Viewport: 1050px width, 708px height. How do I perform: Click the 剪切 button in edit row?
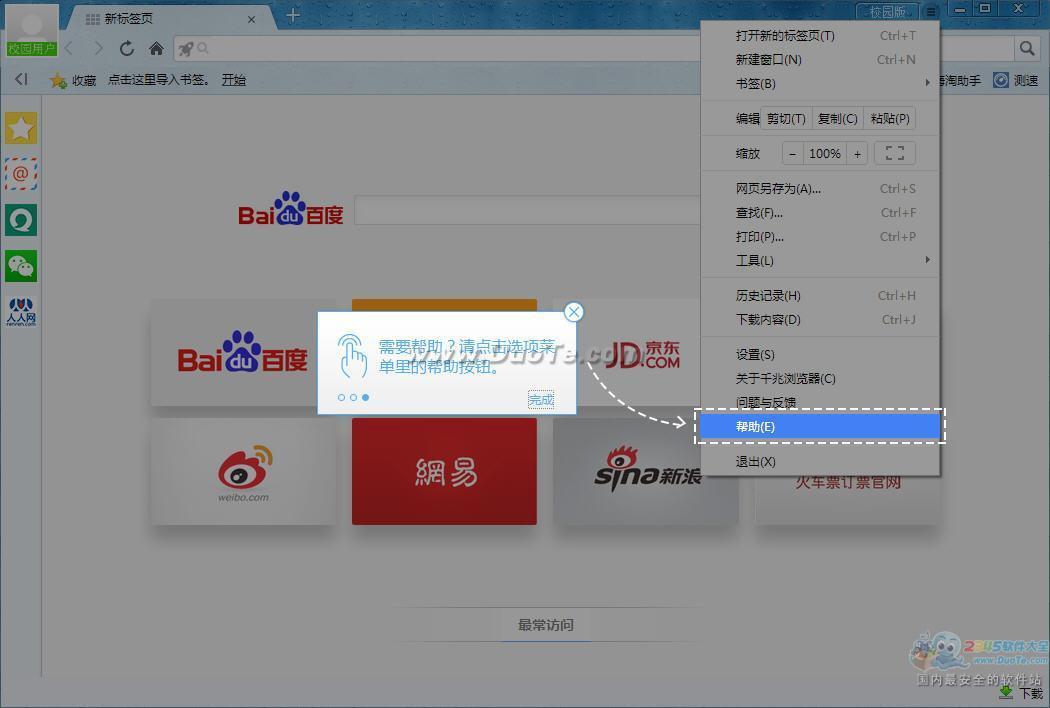click(786, 119)
